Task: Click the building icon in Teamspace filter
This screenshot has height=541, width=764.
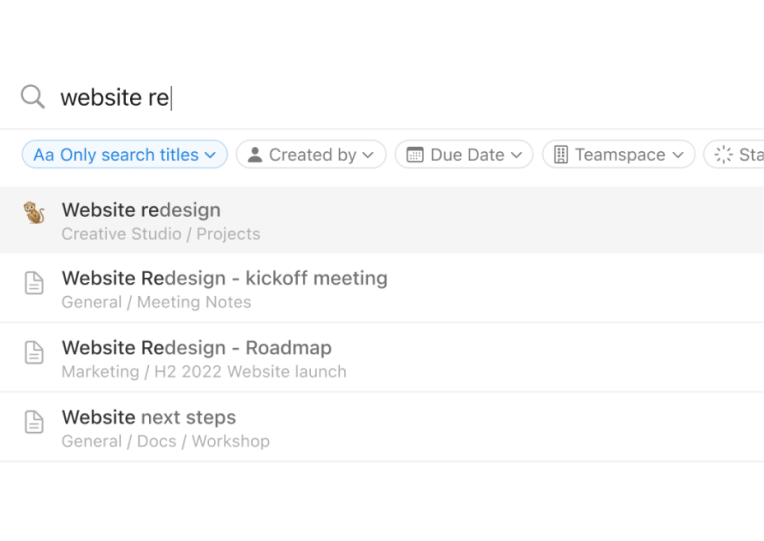Action: coord(561,155)
